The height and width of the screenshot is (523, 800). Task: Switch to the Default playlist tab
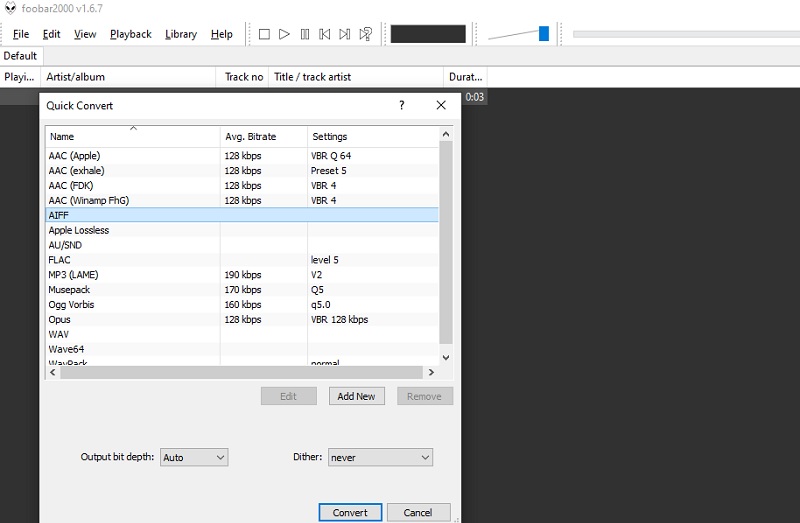pos(20,56)
